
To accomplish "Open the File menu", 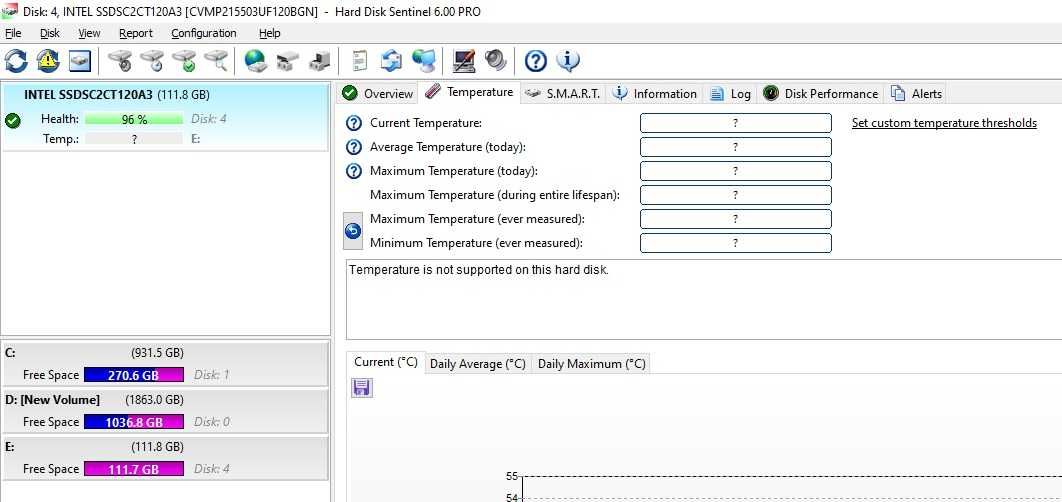I will pyautogui.click(x=13, y=33).
